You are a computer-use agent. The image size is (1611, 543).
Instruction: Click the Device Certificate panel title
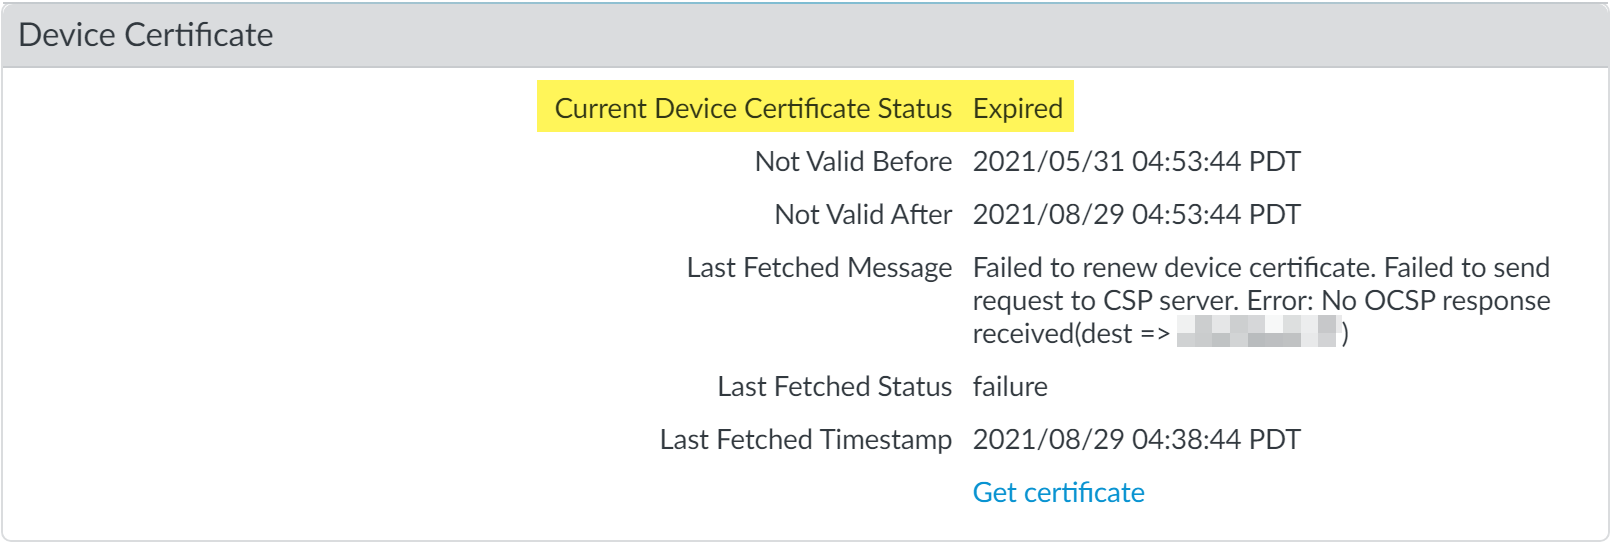(x=146, y=35)
